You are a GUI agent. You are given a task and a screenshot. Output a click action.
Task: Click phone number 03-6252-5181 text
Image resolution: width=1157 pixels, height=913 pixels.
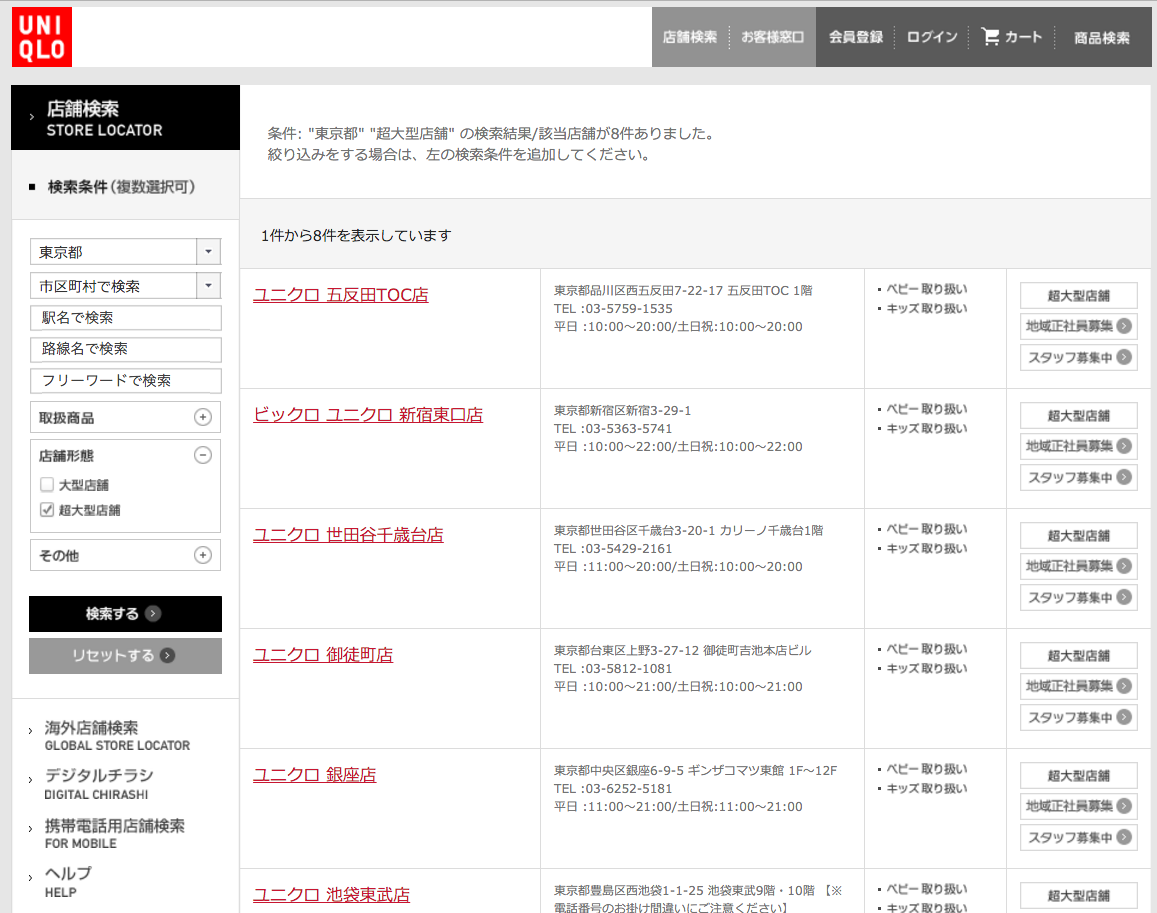(x=629, y=789)
